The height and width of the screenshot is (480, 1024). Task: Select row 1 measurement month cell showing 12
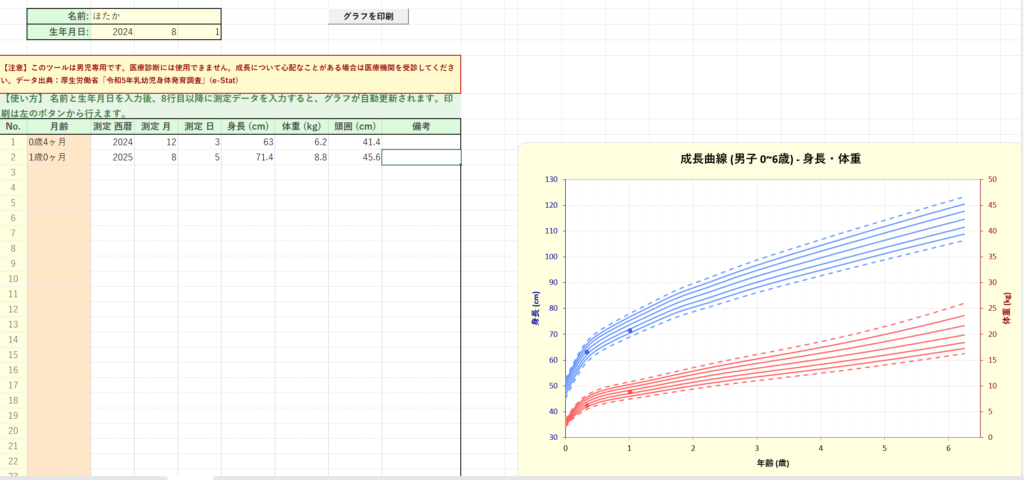click(x=156, y=142)
